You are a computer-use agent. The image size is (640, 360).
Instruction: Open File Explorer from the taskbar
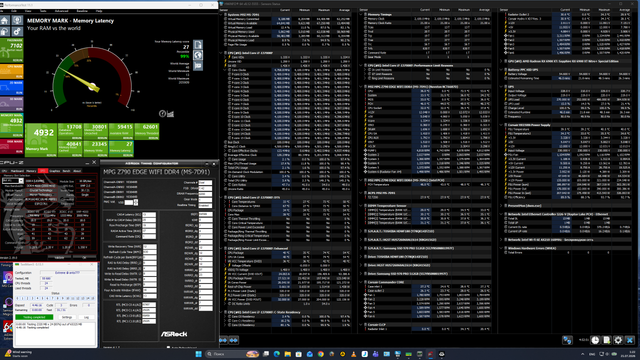(288, 354)
